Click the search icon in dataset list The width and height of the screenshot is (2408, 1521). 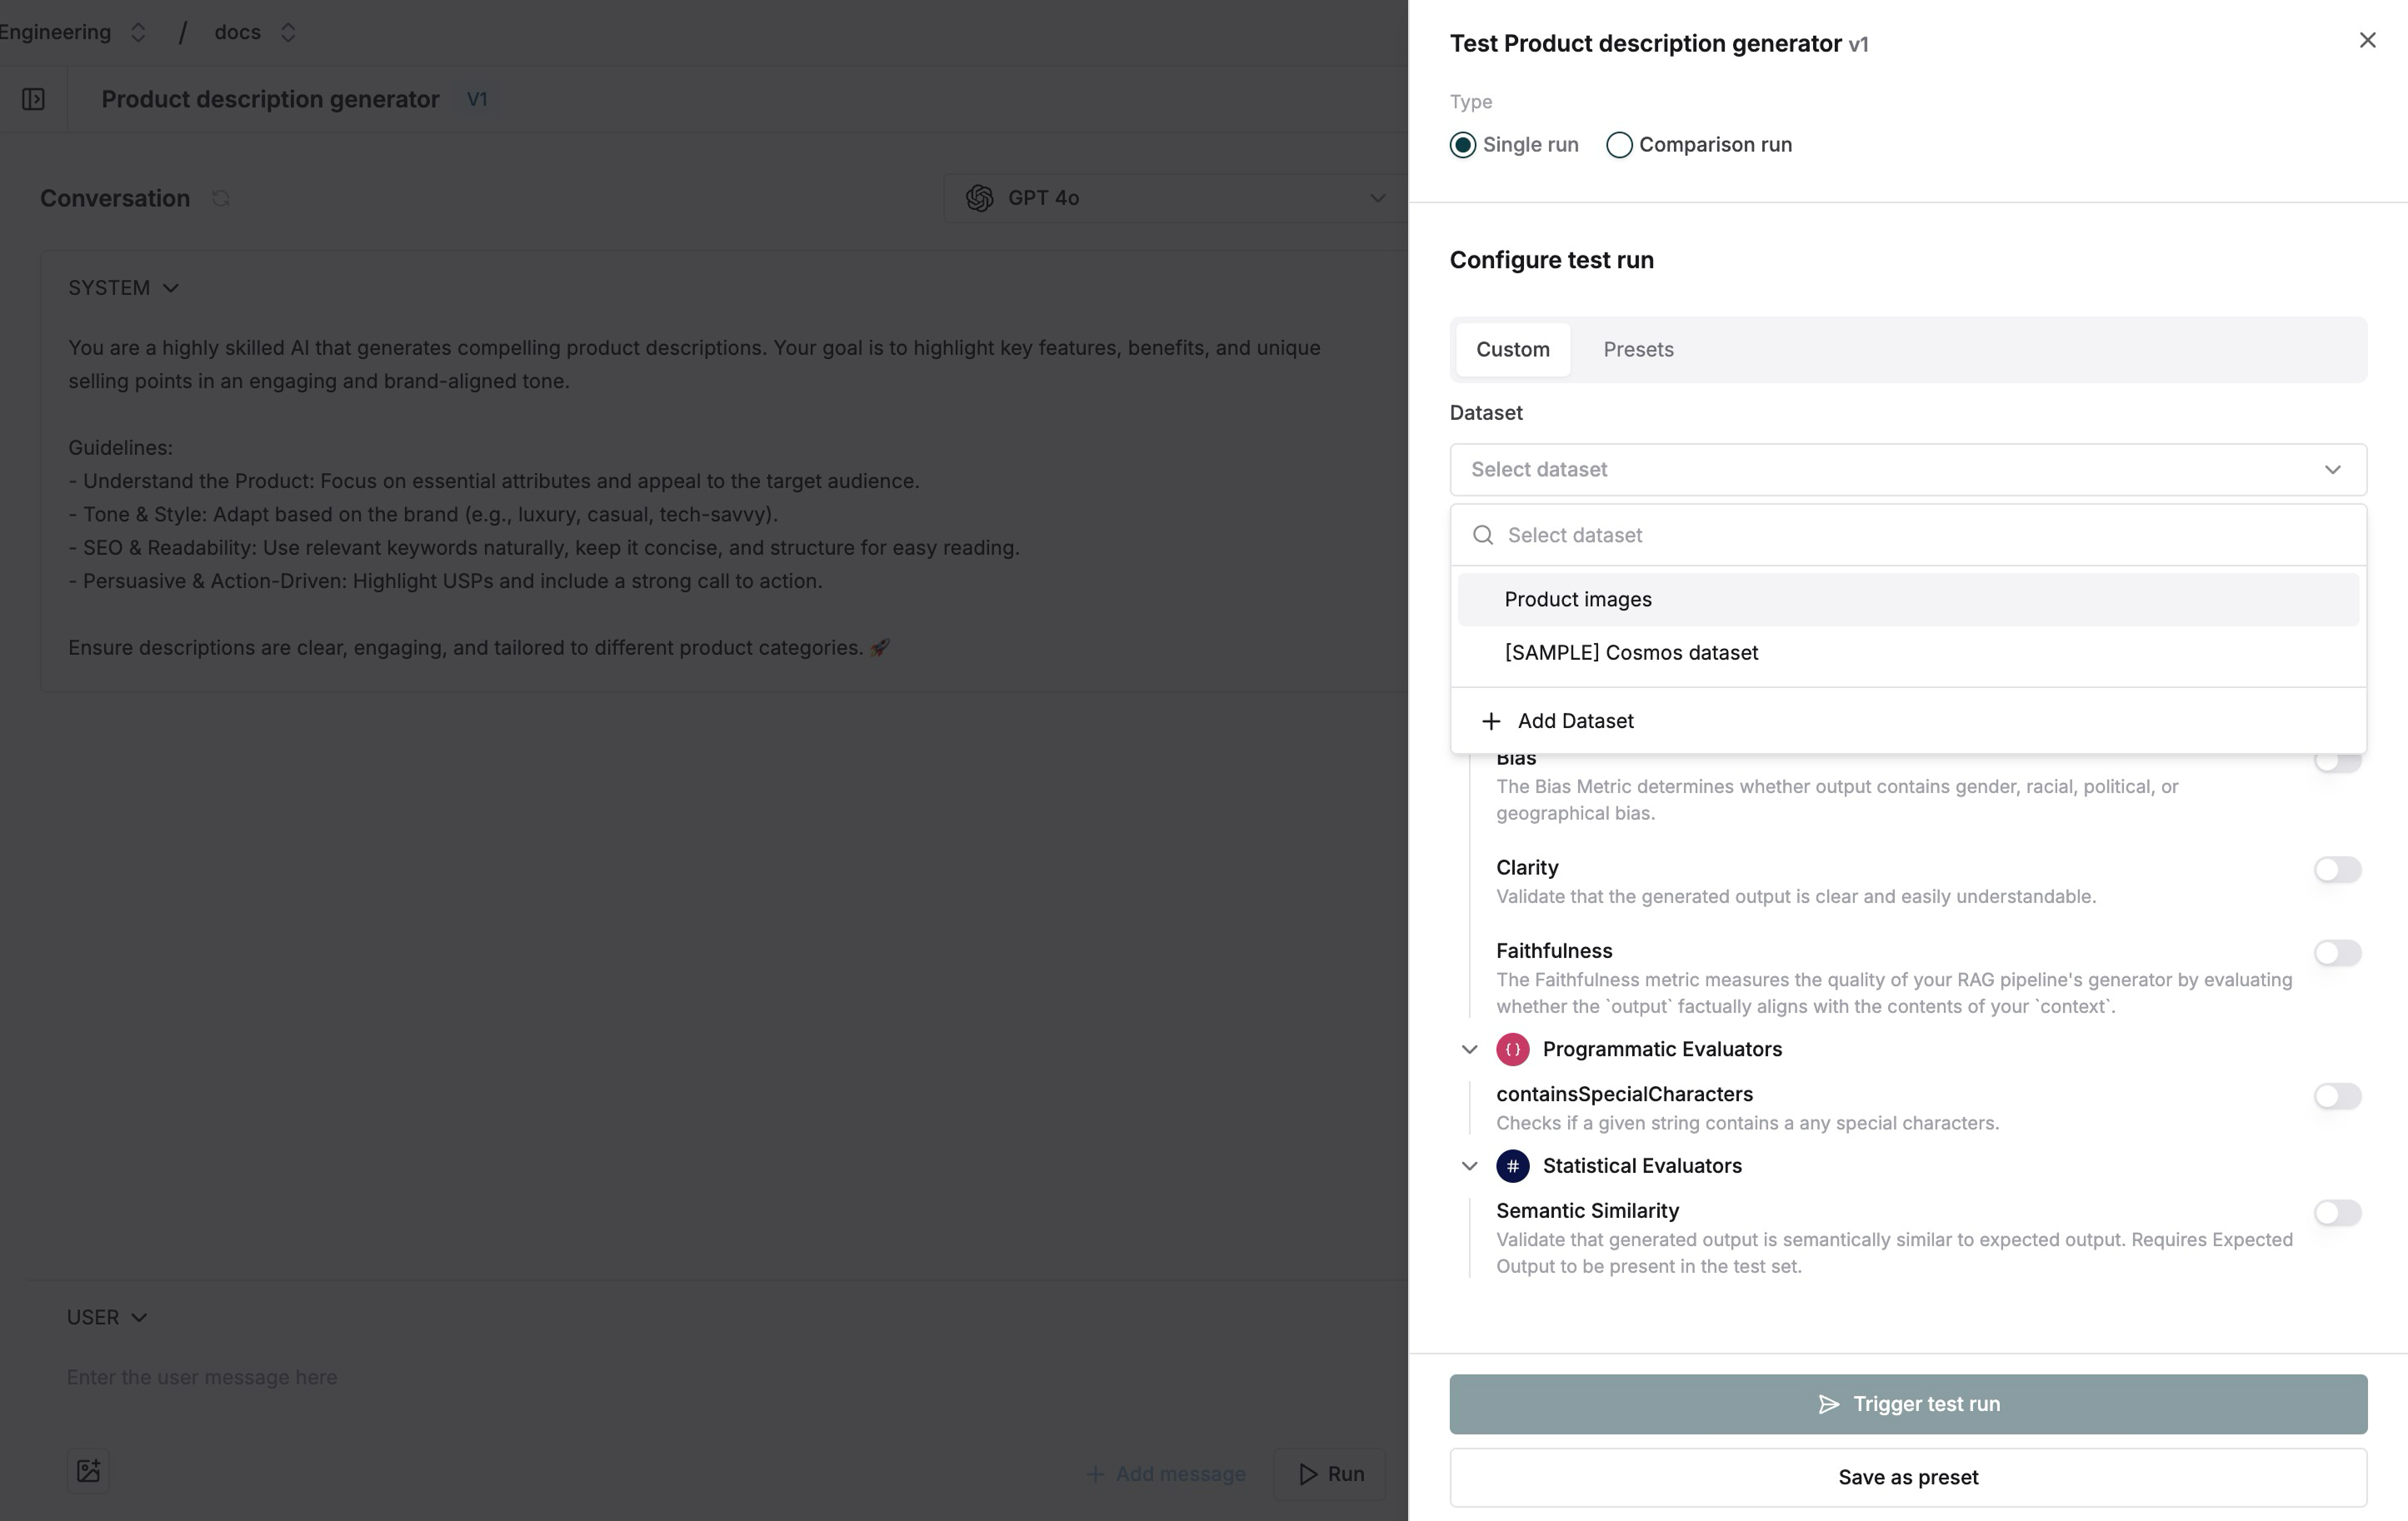[x=1483, y=535]
